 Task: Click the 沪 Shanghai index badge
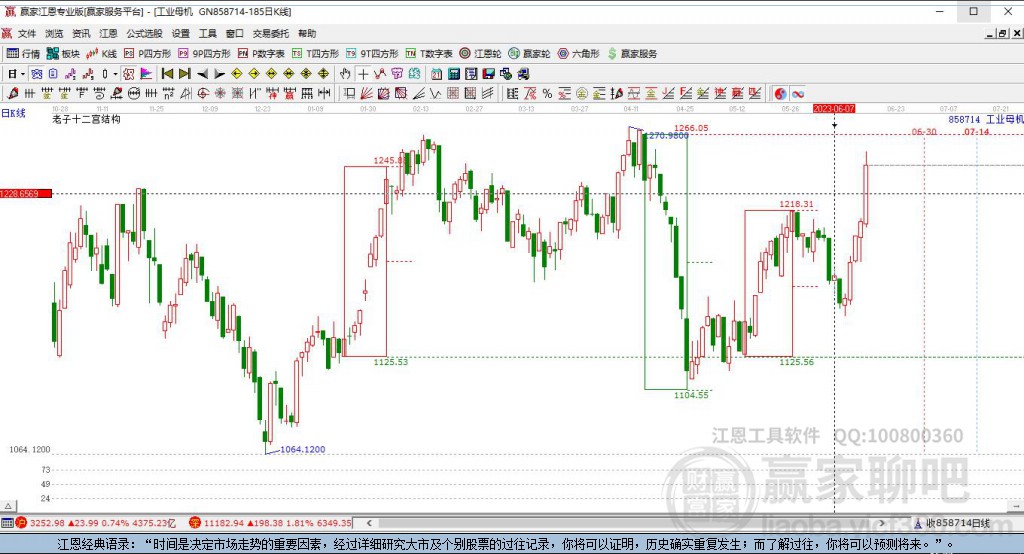click(22, 523)
